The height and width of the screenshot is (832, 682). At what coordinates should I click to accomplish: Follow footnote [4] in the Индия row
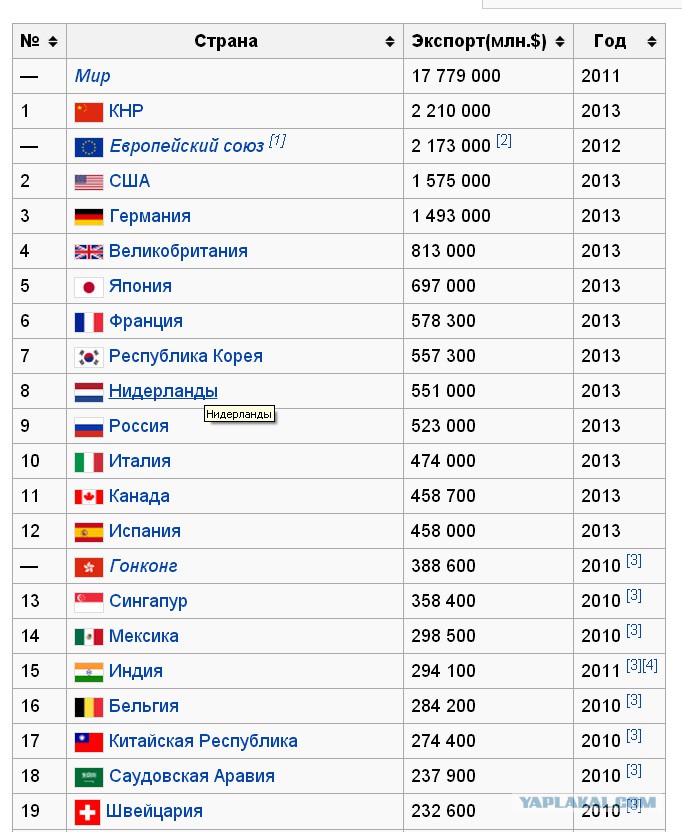(x=650, y=665)
